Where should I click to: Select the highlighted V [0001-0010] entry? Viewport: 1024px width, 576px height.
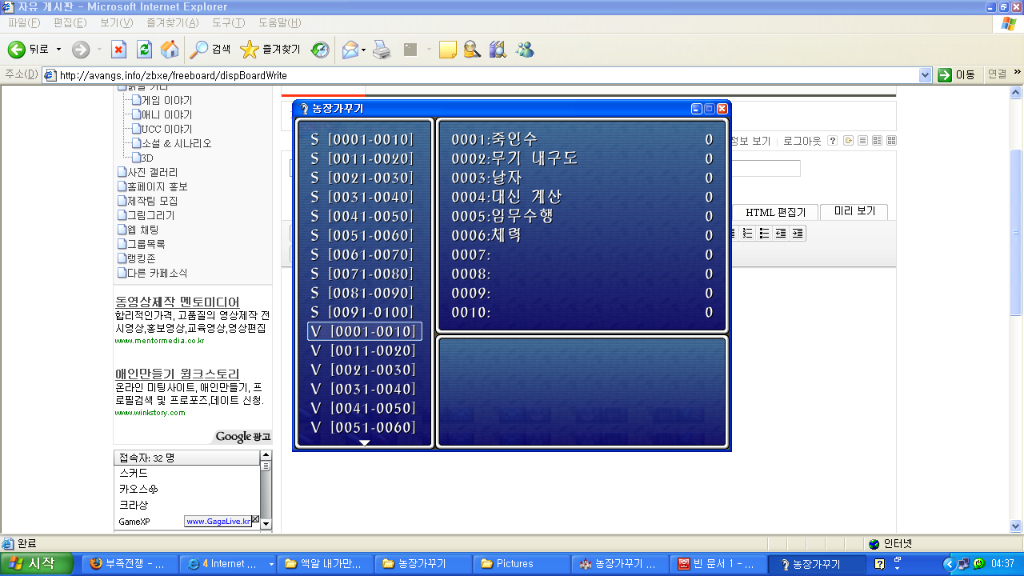coord(364,331)
